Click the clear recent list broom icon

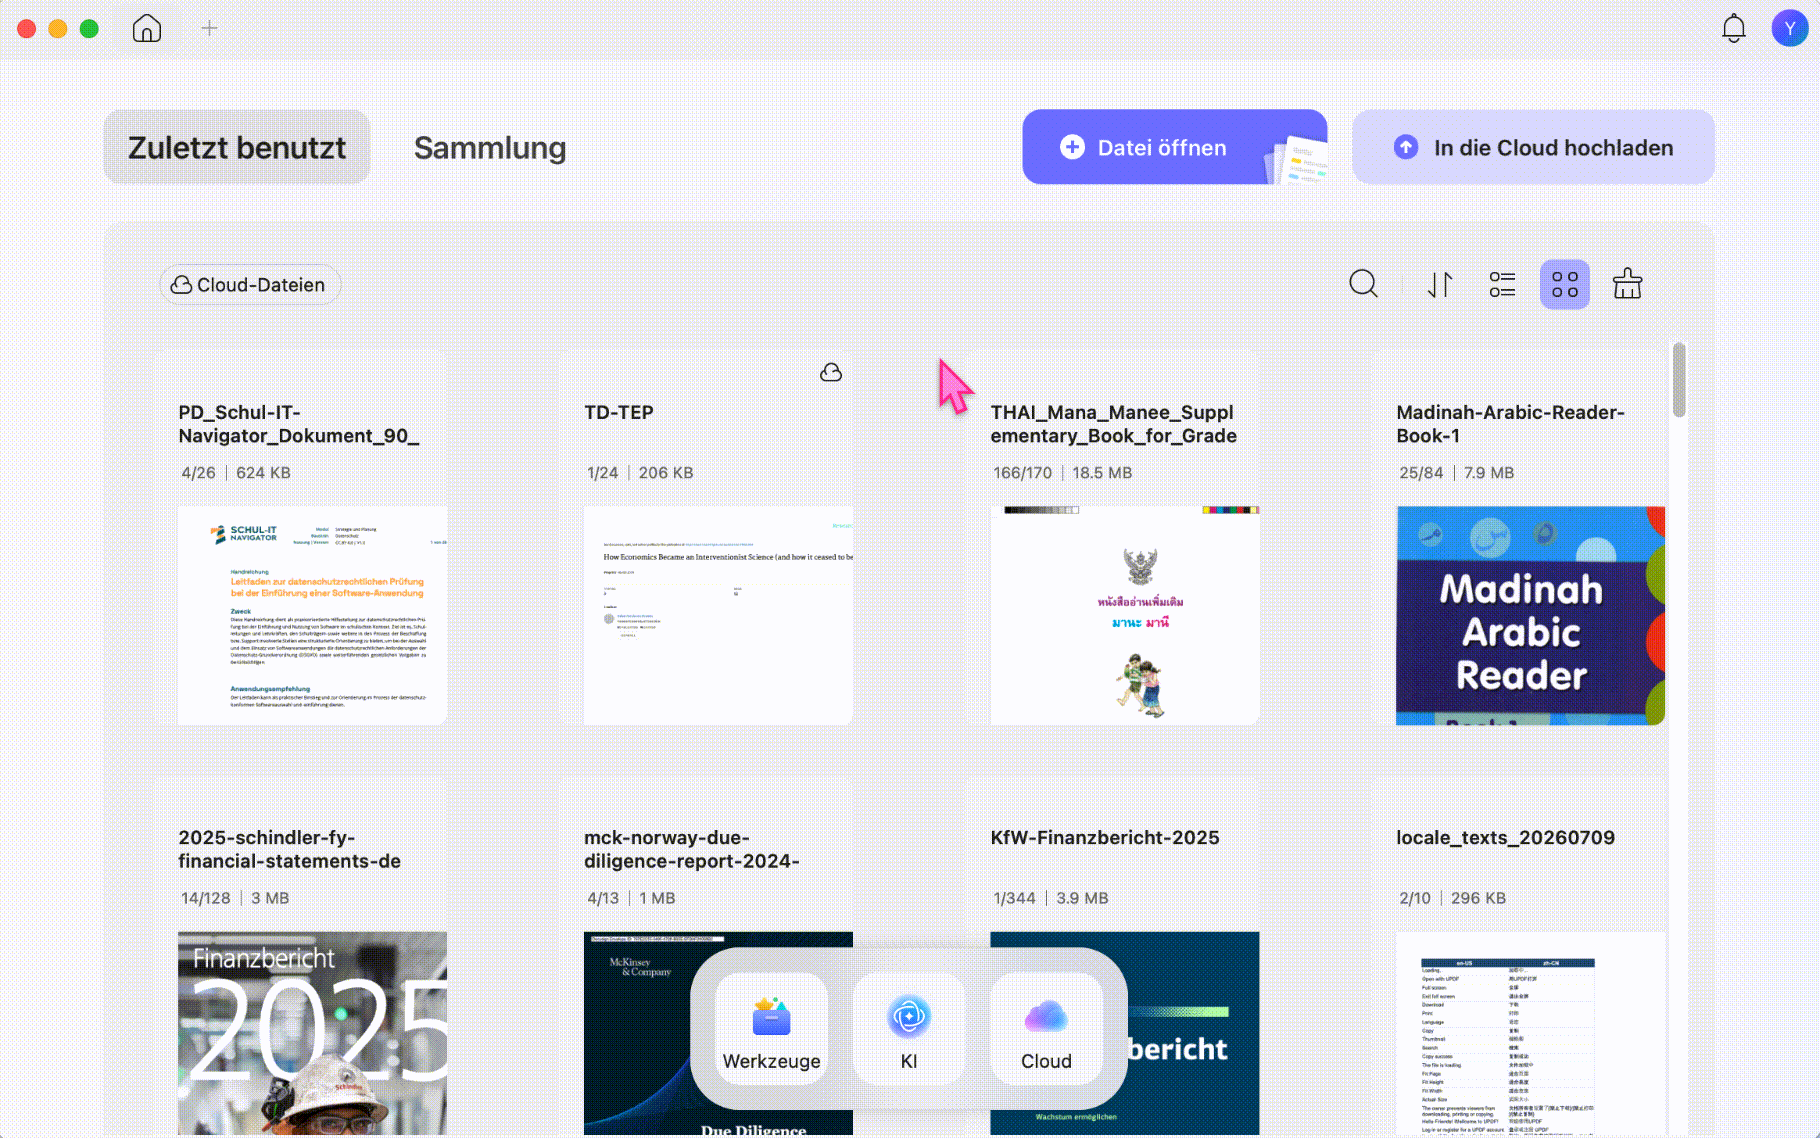[x=1627, y=284]
